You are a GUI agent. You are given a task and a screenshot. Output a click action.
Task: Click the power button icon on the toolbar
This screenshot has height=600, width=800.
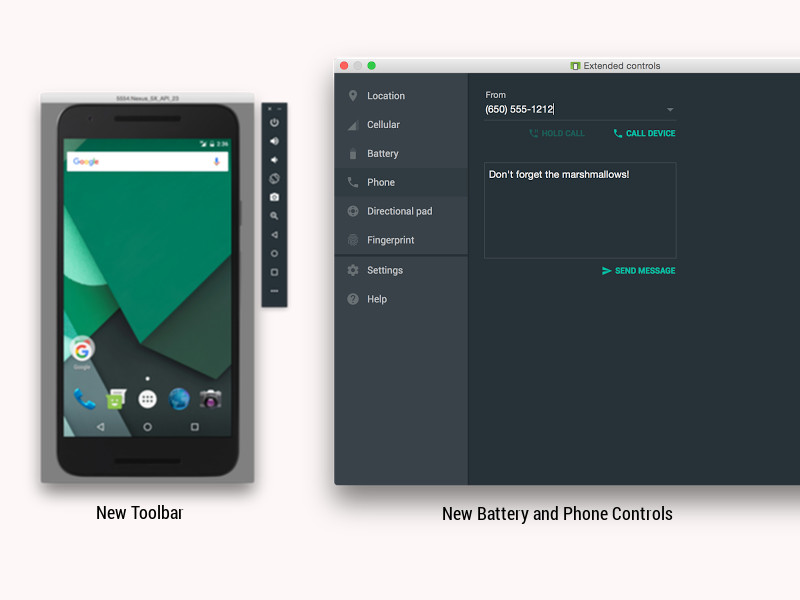point(273,122)
